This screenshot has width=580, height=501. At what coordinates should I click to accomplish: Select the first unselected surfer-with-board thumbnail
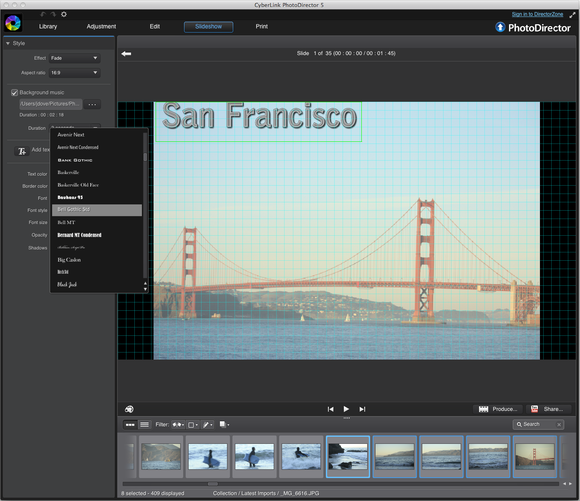point(208,457)
